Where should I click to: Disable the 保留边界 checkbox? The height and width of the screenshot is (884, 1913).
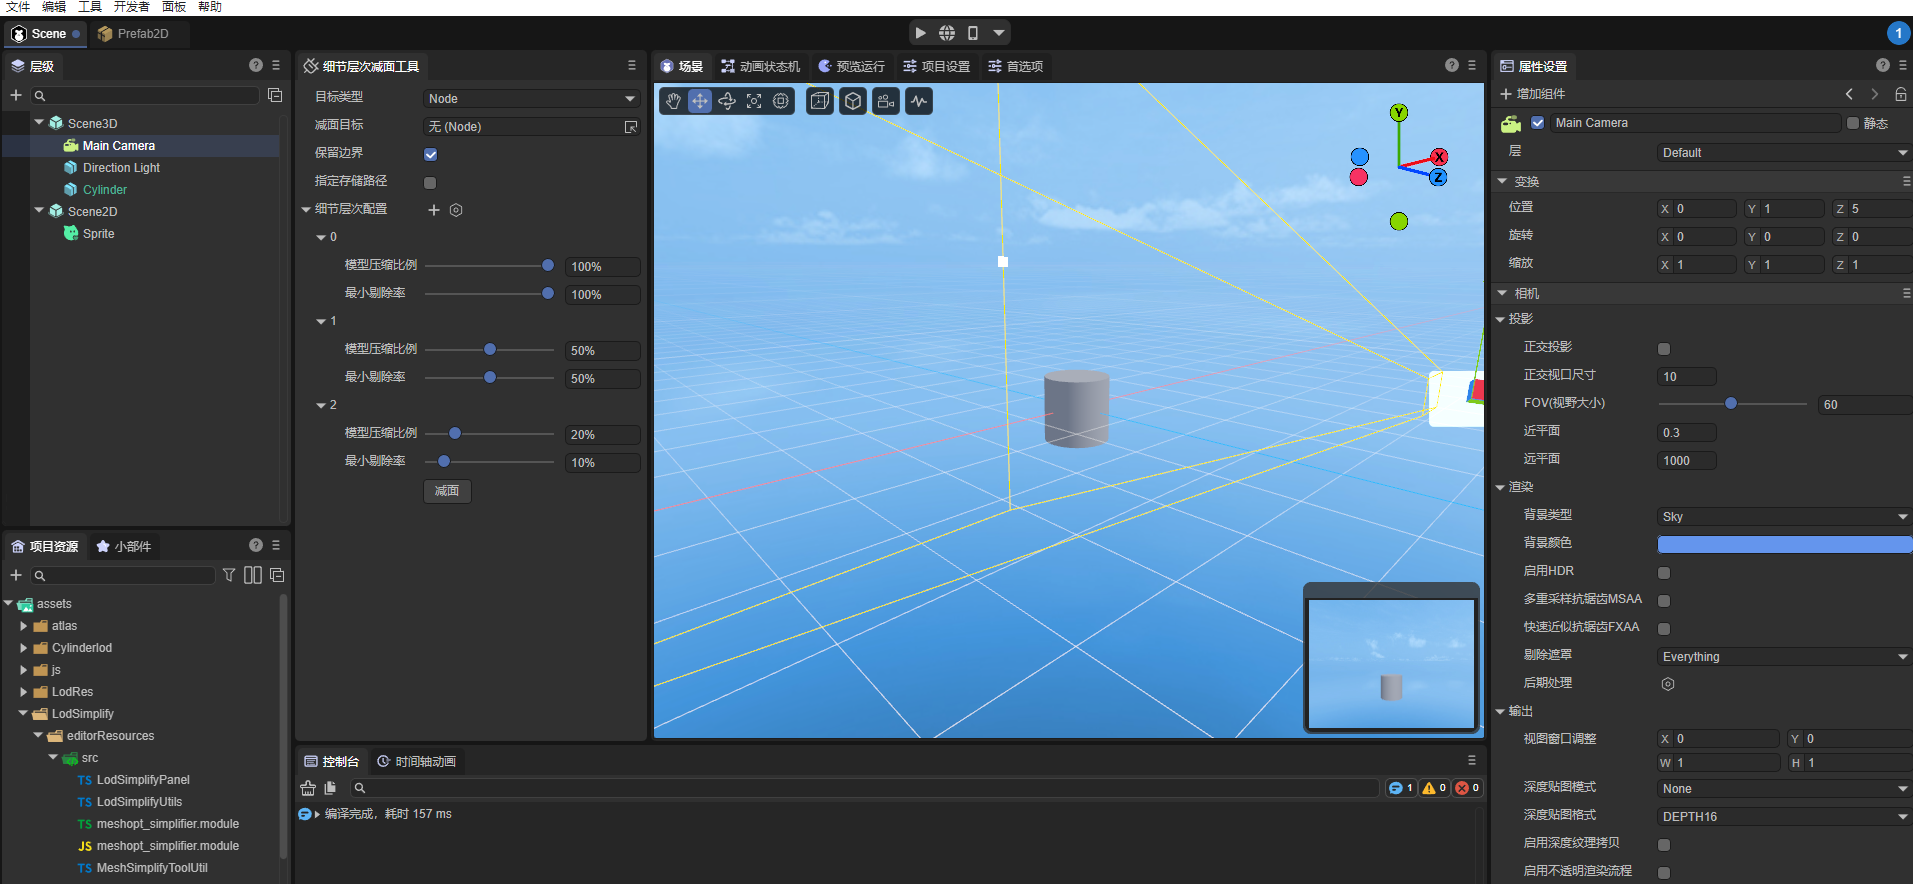(x=430, y=154)
